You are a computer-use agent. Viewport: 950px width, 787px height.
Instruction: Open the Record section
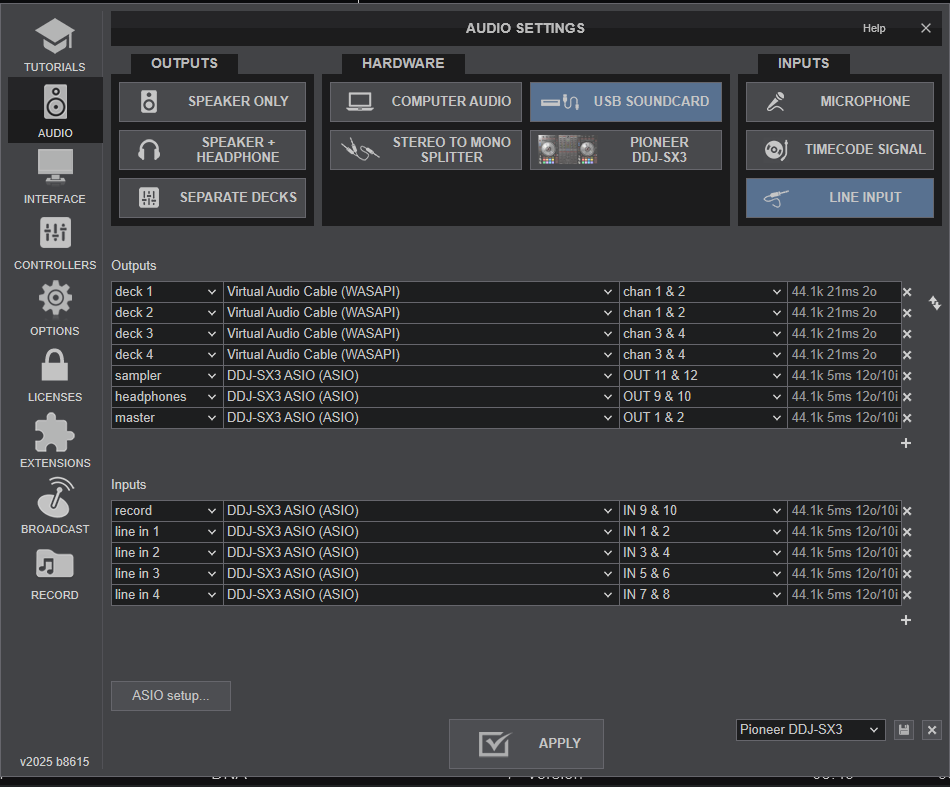[x=55, y=573]
